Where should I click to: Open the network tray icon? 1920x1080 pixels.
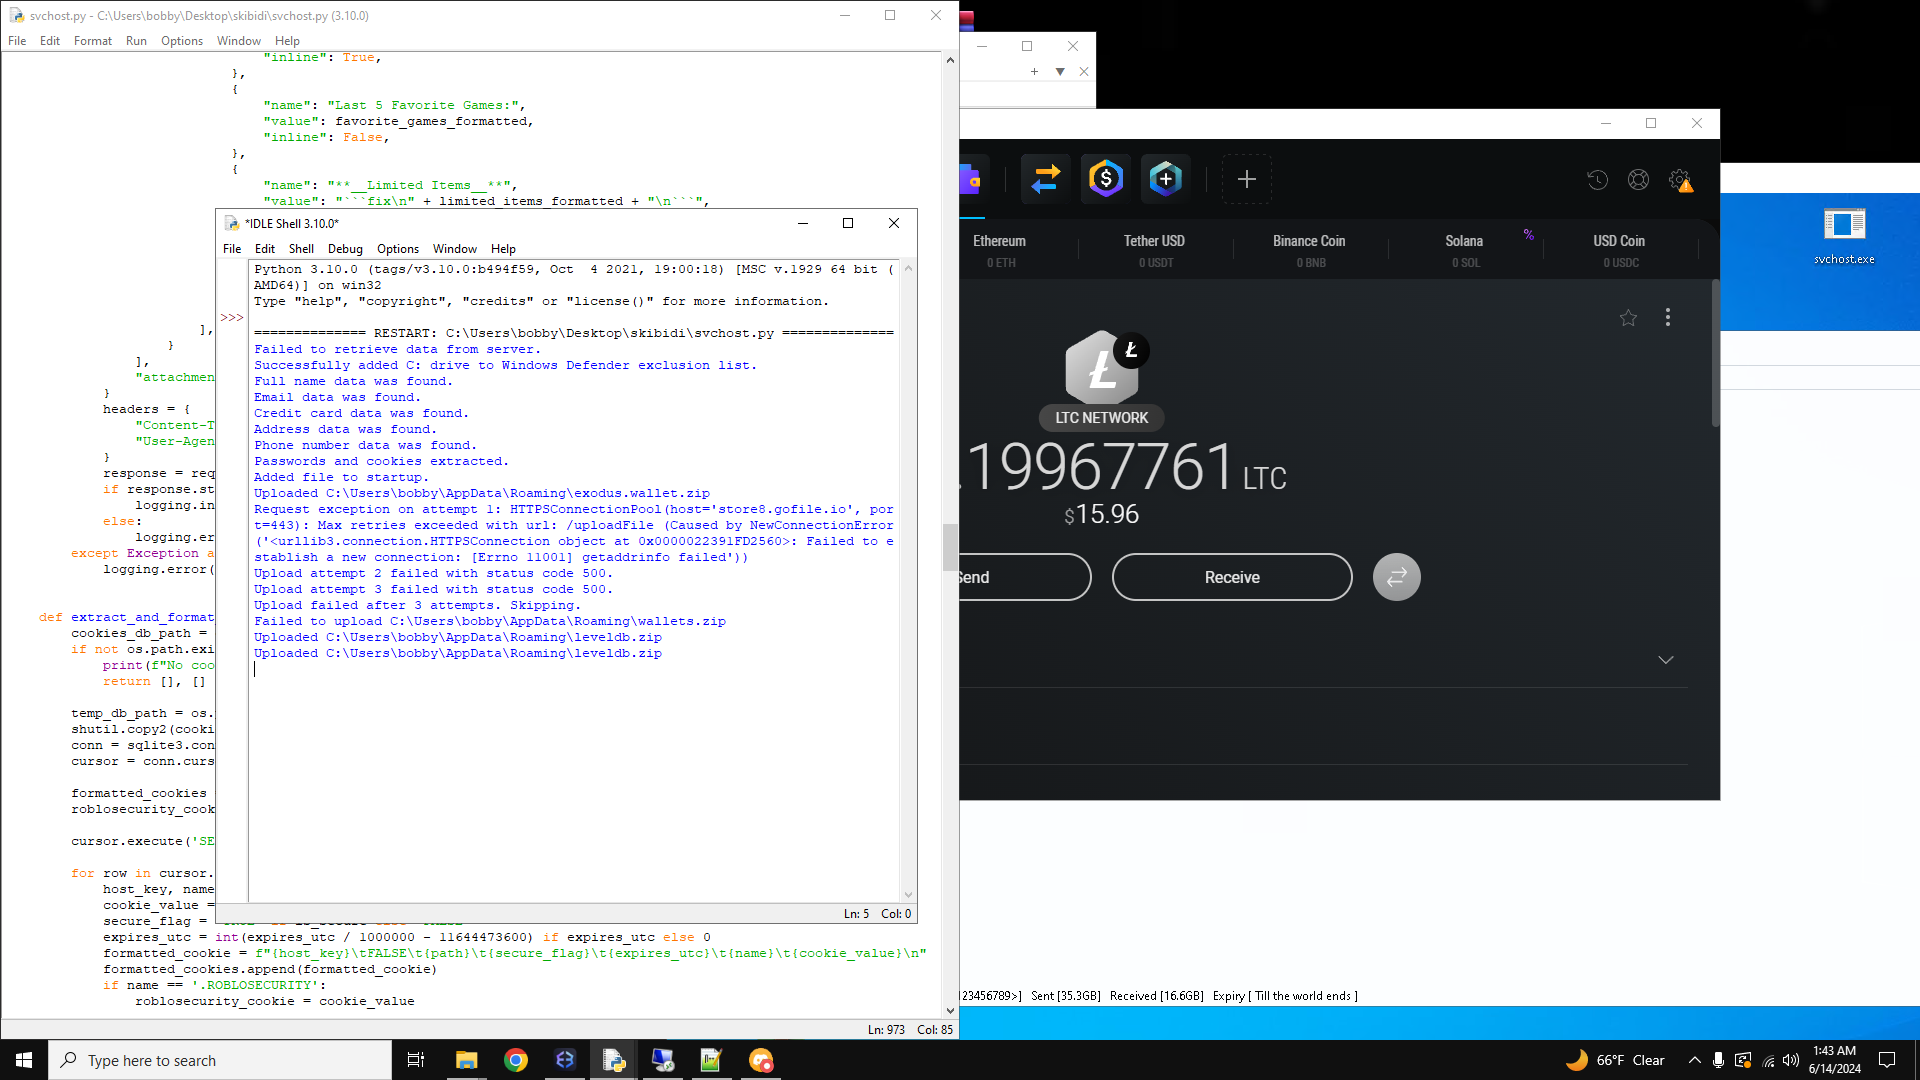pyautogui.click(x=1767, y=1060)
